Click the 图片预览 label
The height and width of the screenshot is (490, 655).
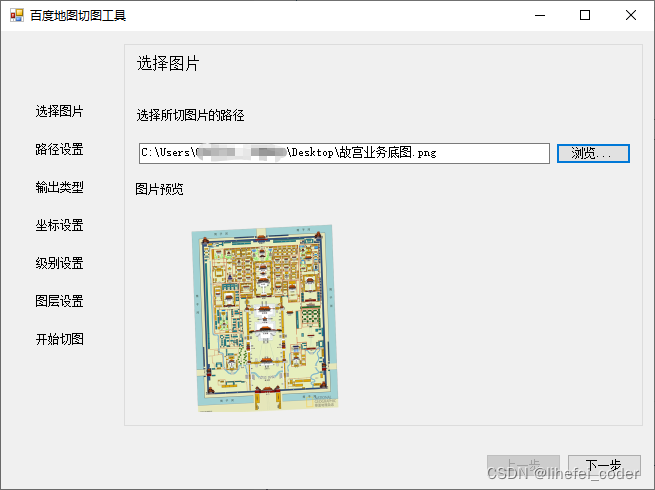point(159,189)
